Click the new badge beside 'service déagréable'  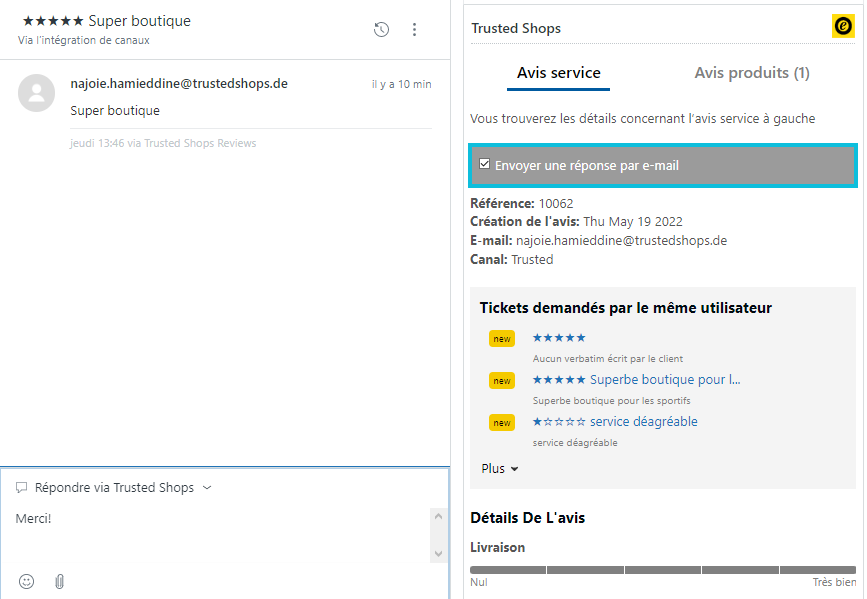point(502,423)
